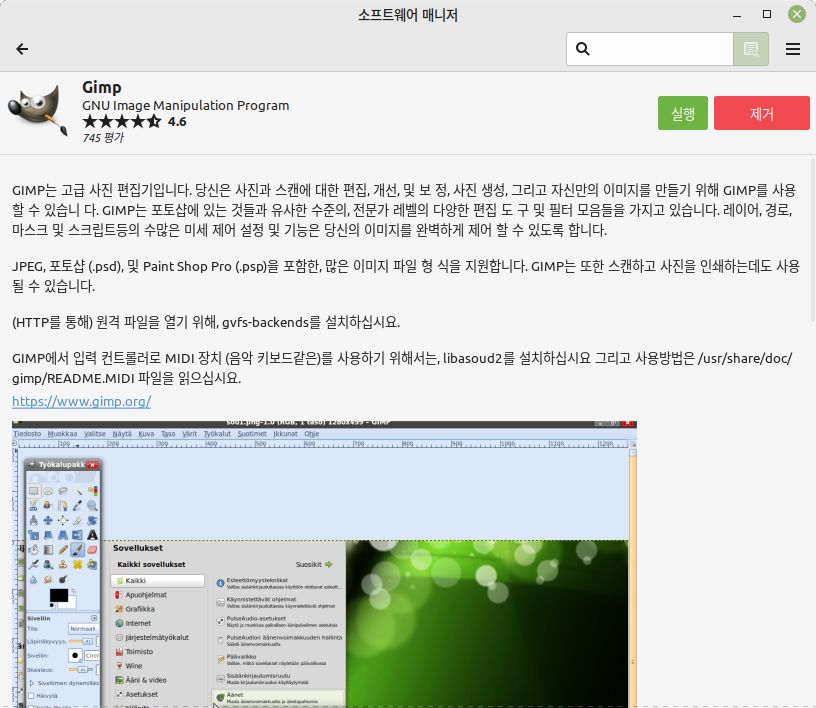
Task: Remove Gimp with the red 제거 button
Action: point(762,113)
